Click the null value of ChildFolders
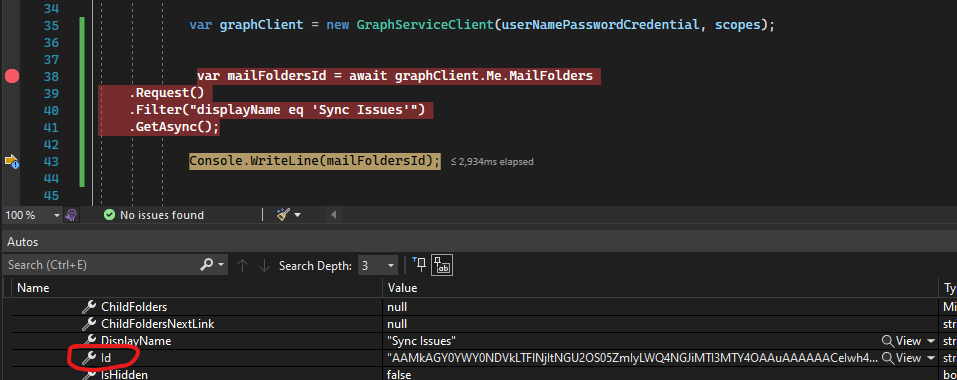 pyautogui.click(x=397, y=307)
